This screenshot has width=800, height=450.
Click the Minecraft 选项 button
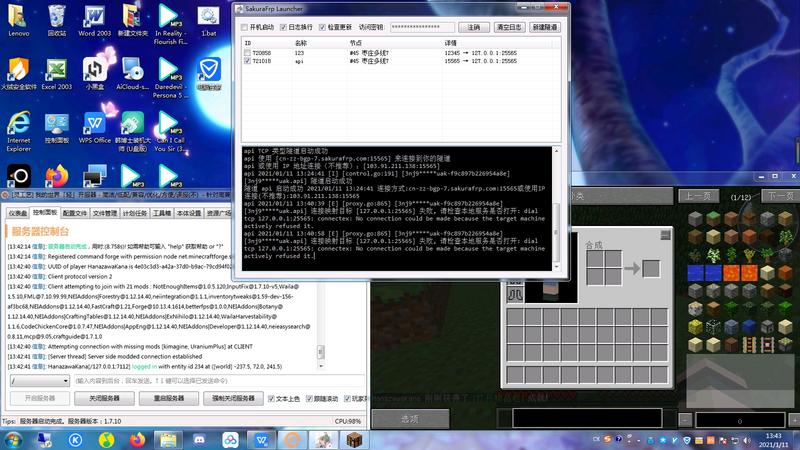click(410, 419)
